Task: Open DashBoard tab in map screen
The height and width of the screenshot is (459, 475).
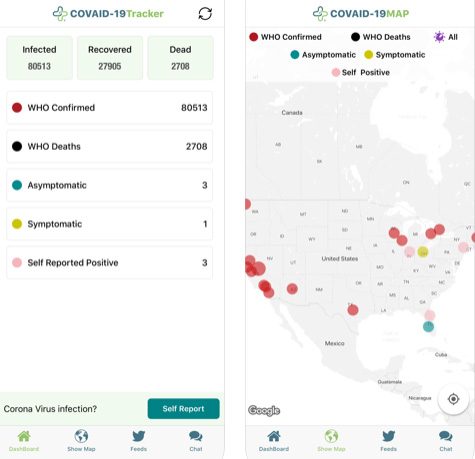Action: pos(274,441)
